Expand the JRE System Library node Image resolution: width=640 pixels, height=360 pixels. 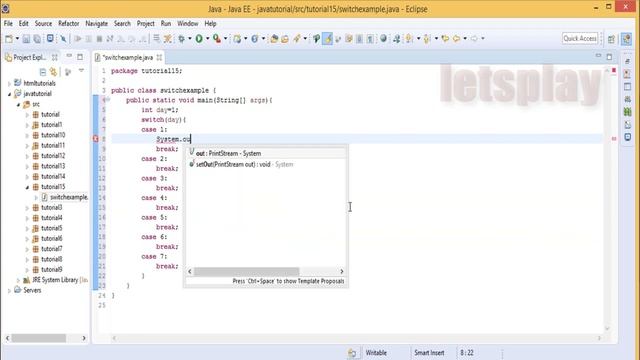pyautogui.click(x=18, y=280)
